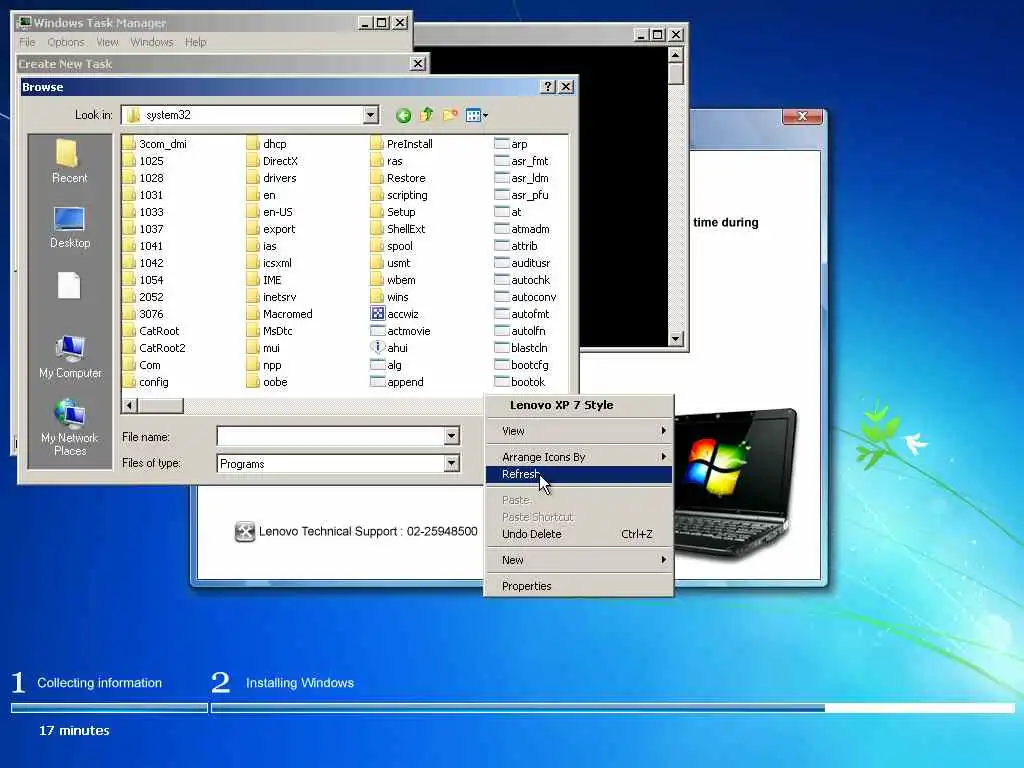Select the attrib file
1024x768 pixels.
click(516, 246)
